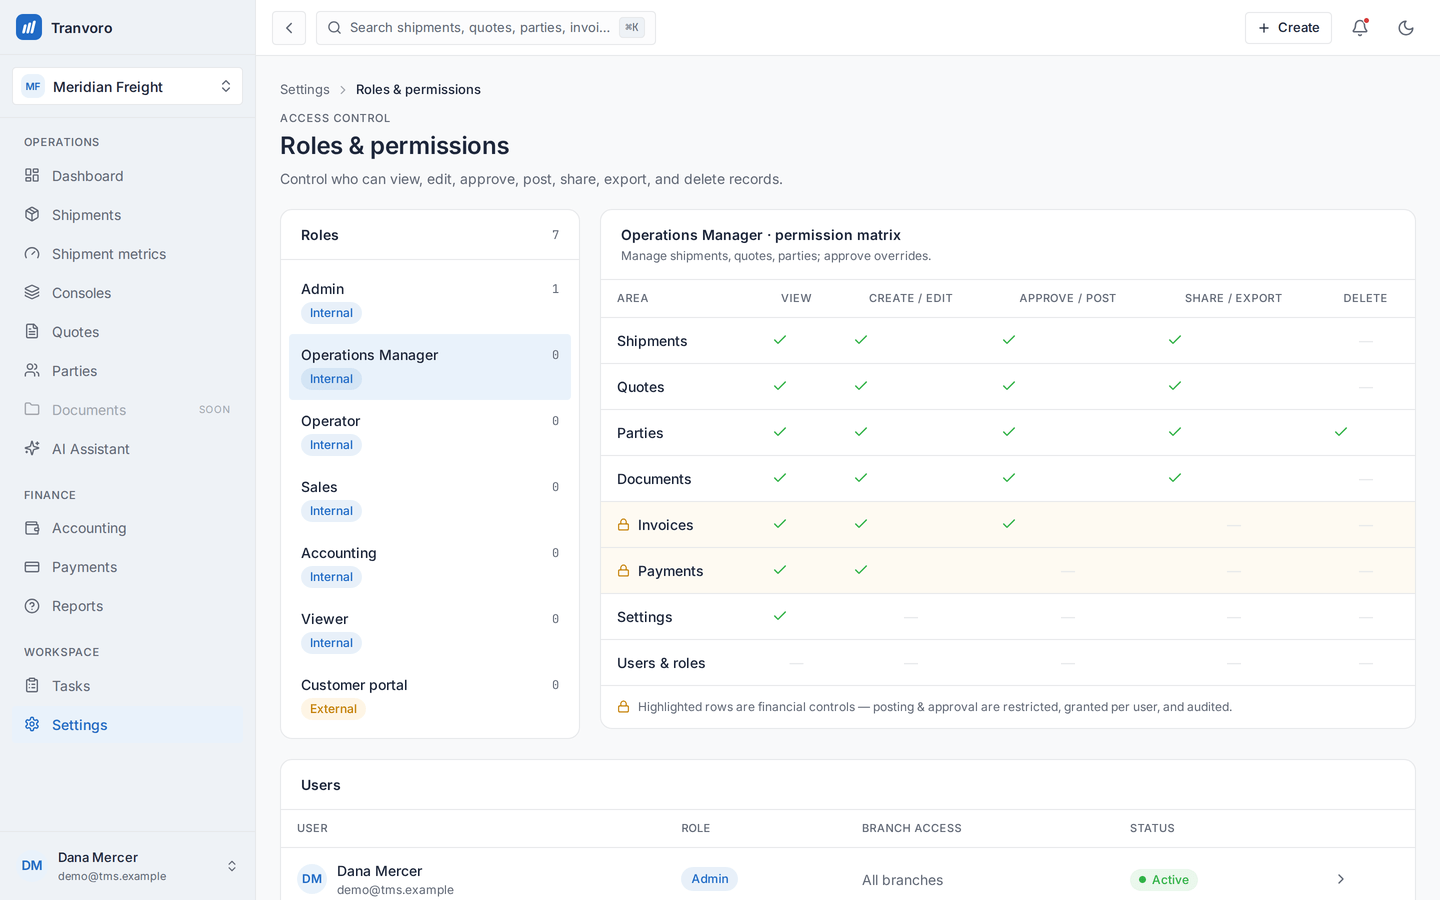Select the Customer portal role

(x=430, y=697)
